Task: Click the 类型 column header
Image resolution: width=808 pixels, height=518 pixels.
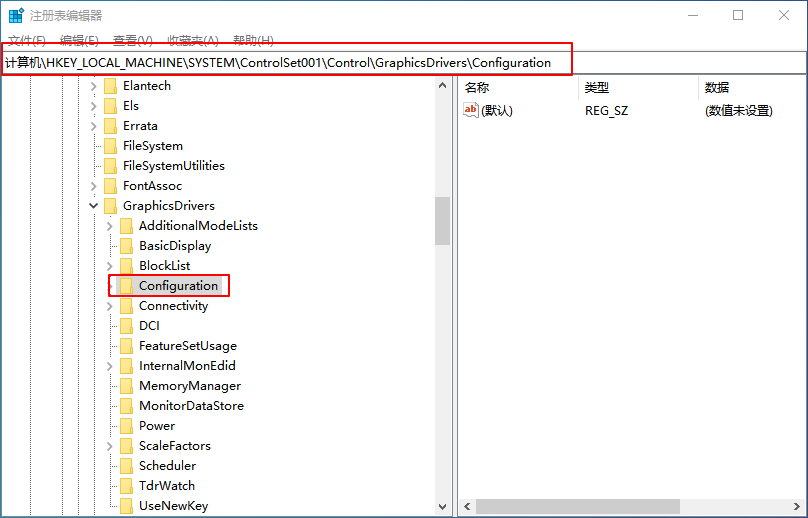Action: click(x=597, y=88)
